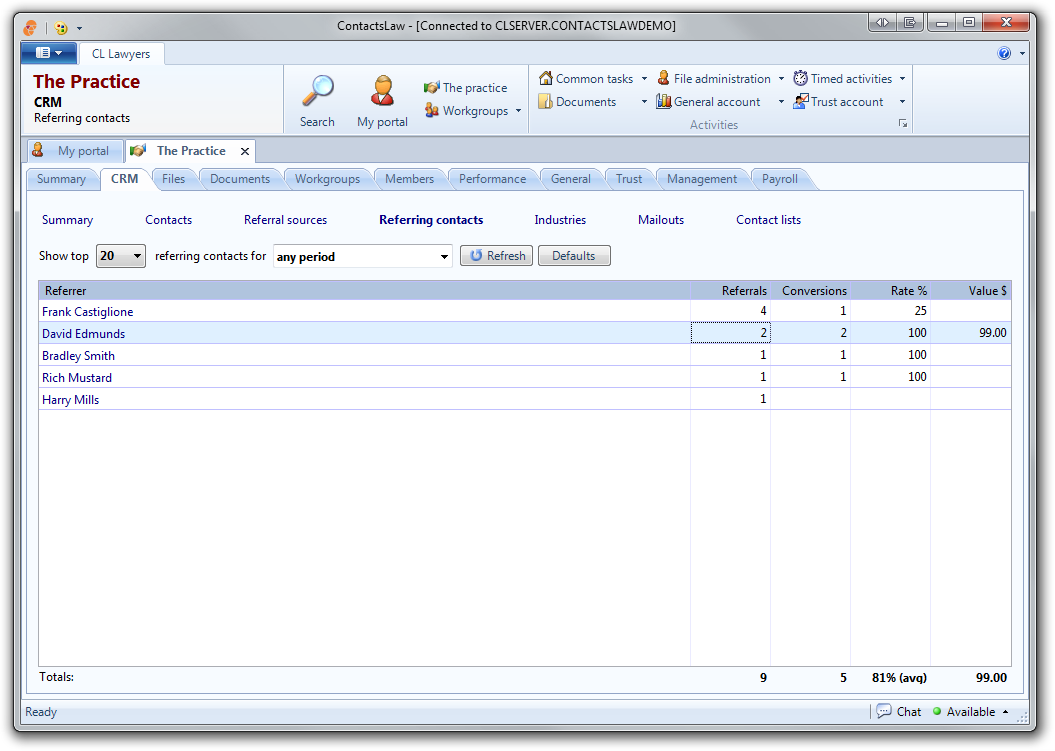The width and height of the screenshot is (1055, 751).
Task: Open the Documents main tab
Action: [240, 179]
